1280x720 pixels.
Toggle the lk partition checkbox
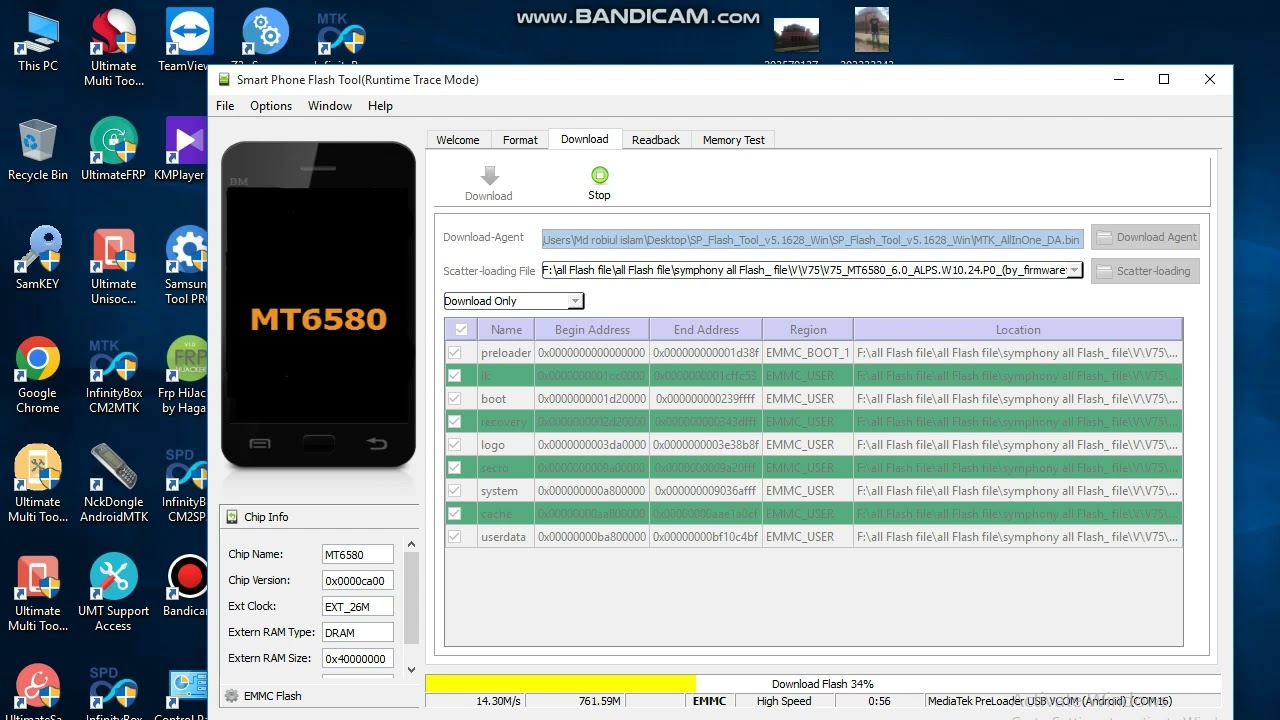click(x=455, y=375)
